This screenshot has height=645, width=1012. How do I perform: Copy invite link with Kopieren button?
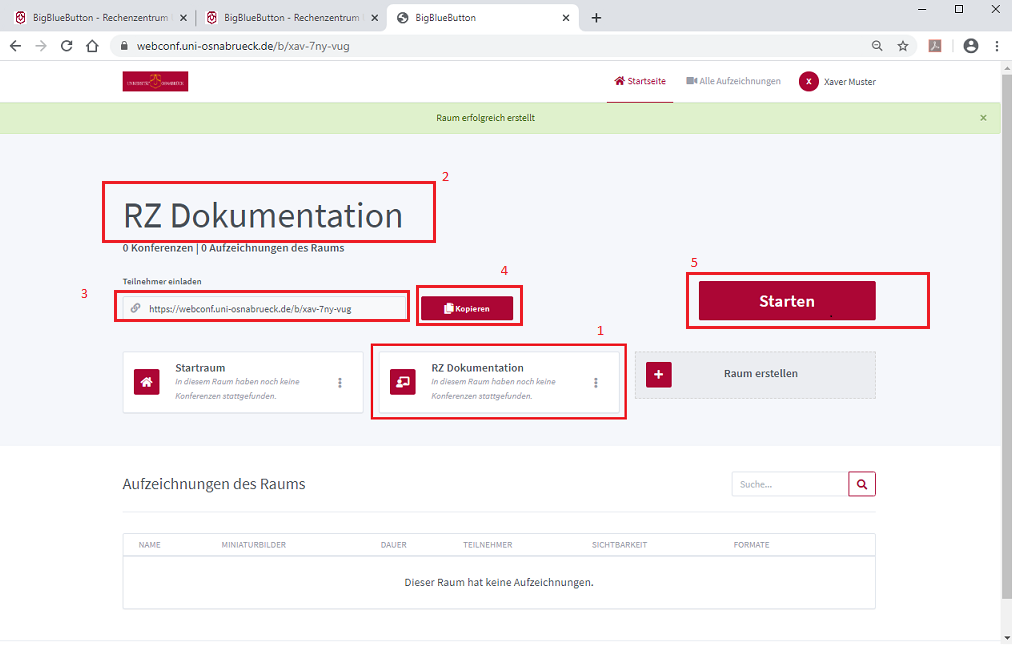coord(467,309)
